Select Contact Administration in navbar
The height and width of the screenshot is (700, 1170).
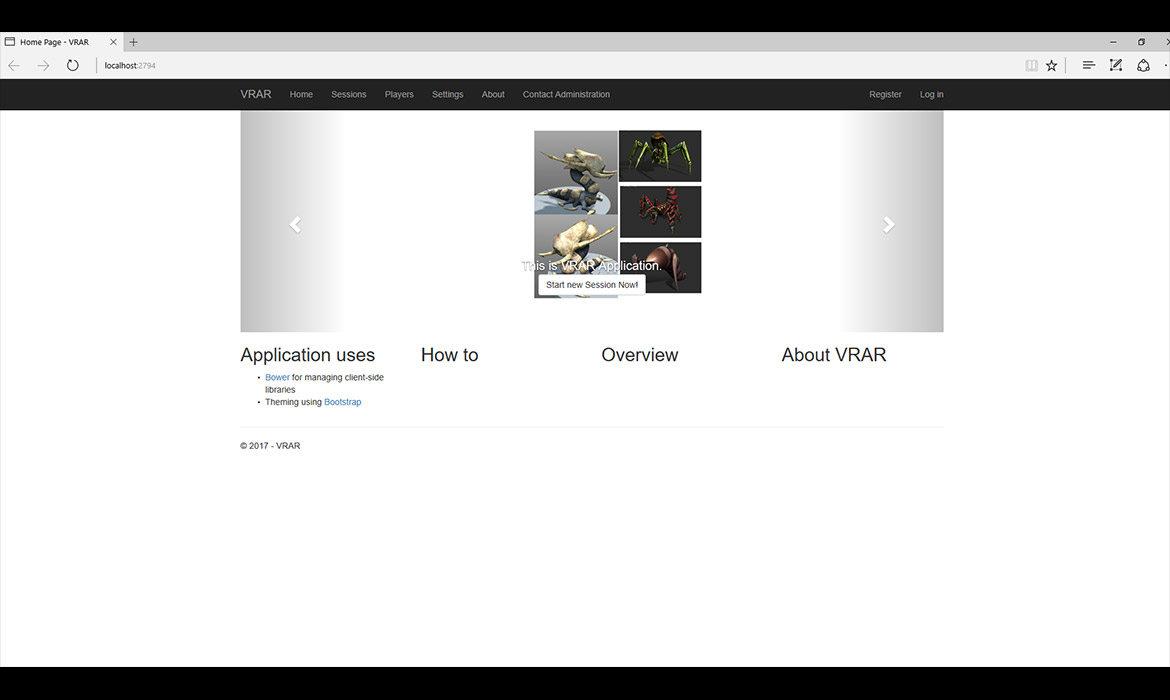[566, 95]
